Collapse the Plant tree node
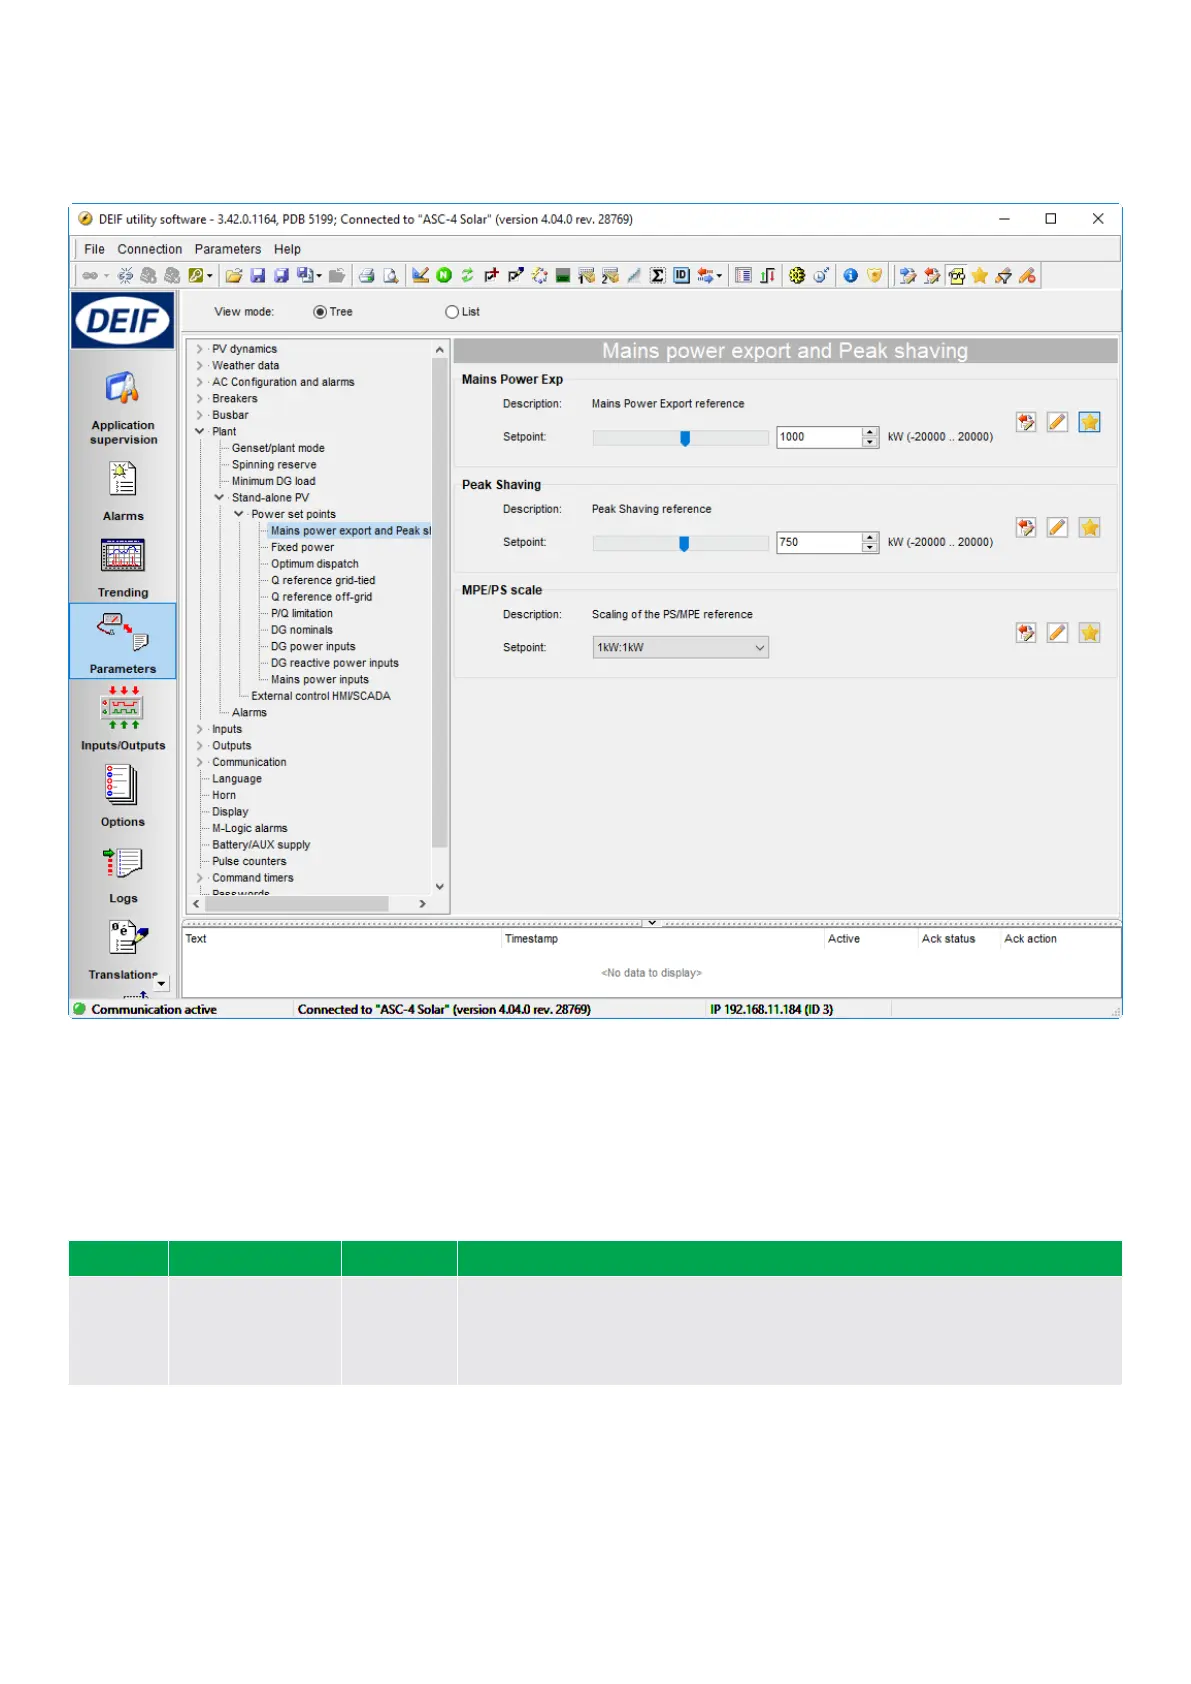This screenshot has height=1684, width=1191. 199,432
